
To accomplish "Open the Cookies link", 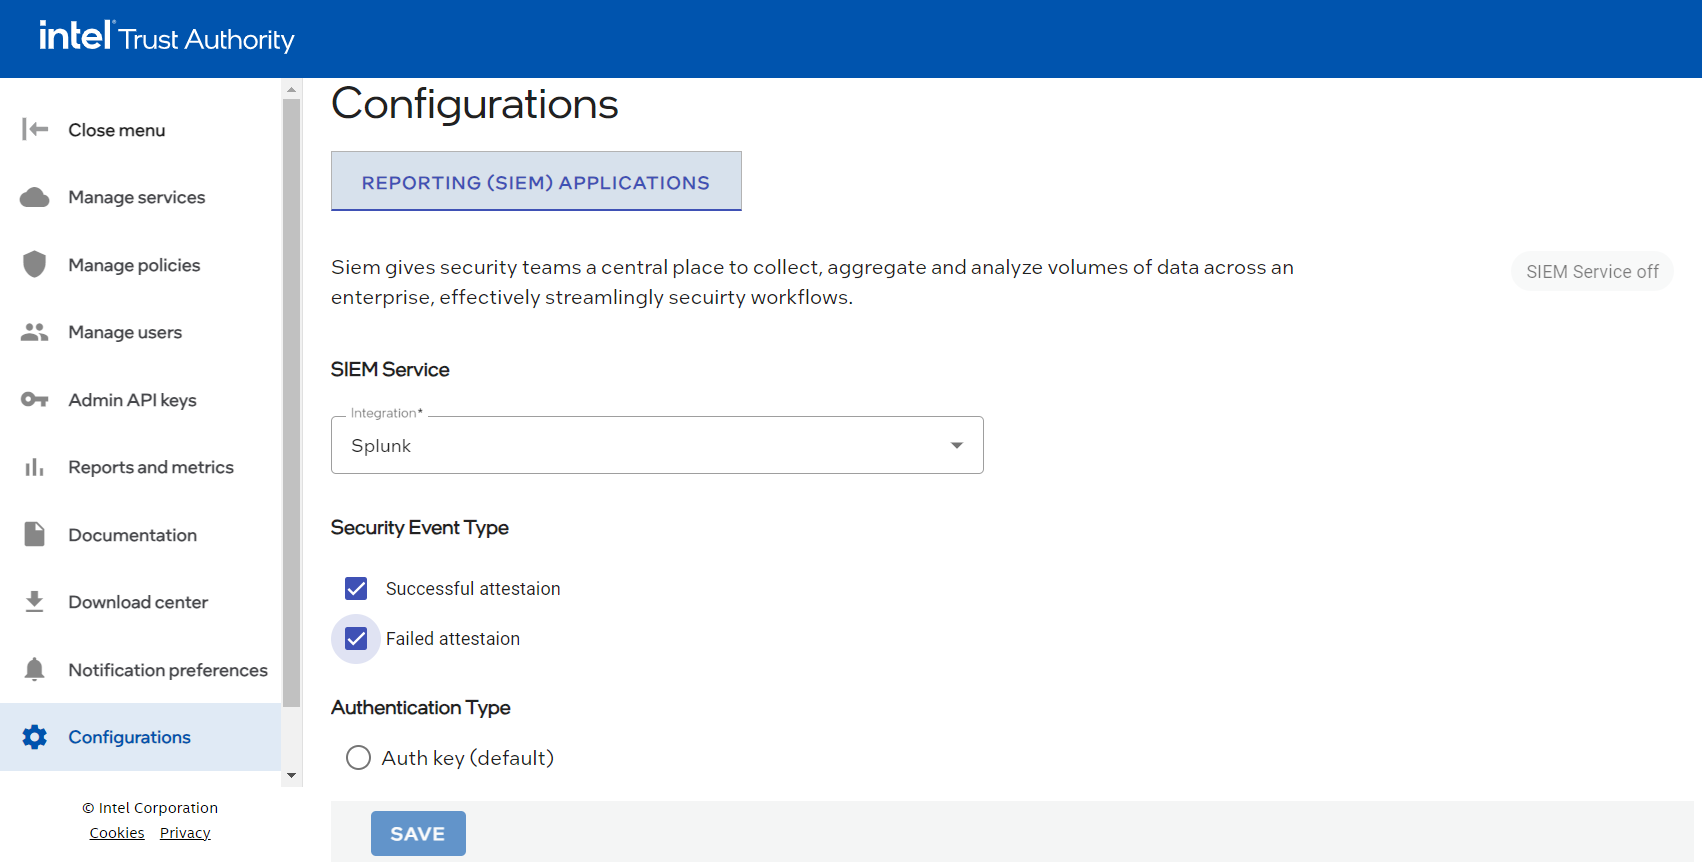I will point(117,833).
